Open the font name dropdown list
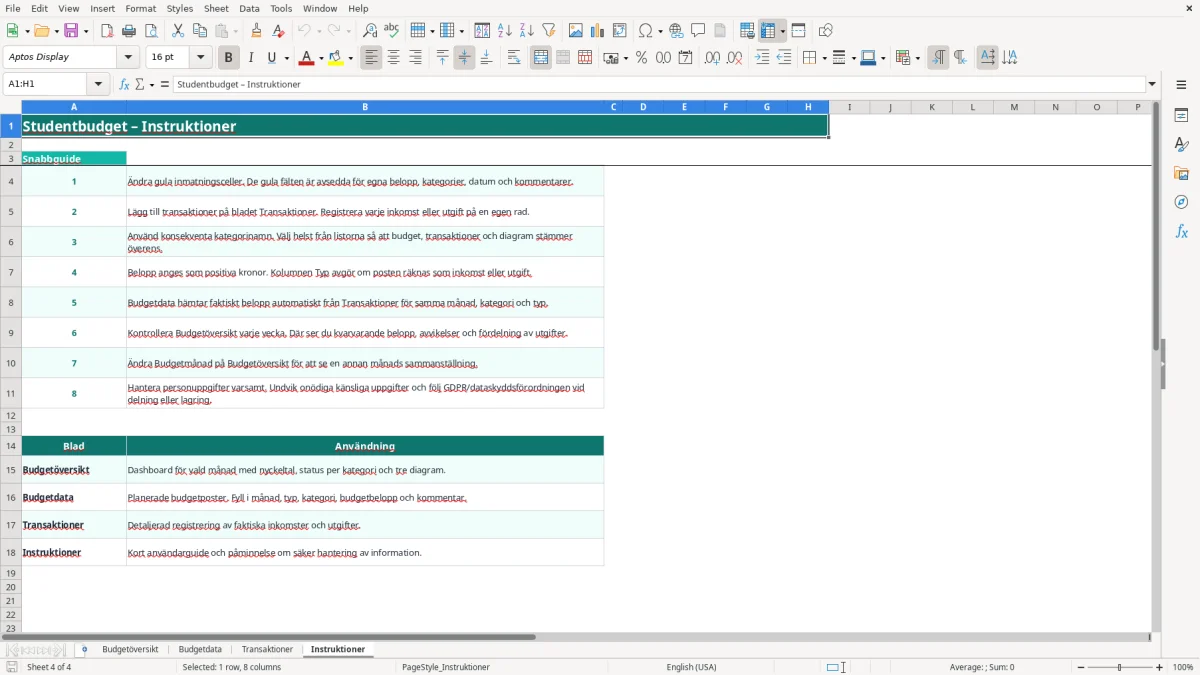The image size is (1200, 675). [x=127, y=58]
